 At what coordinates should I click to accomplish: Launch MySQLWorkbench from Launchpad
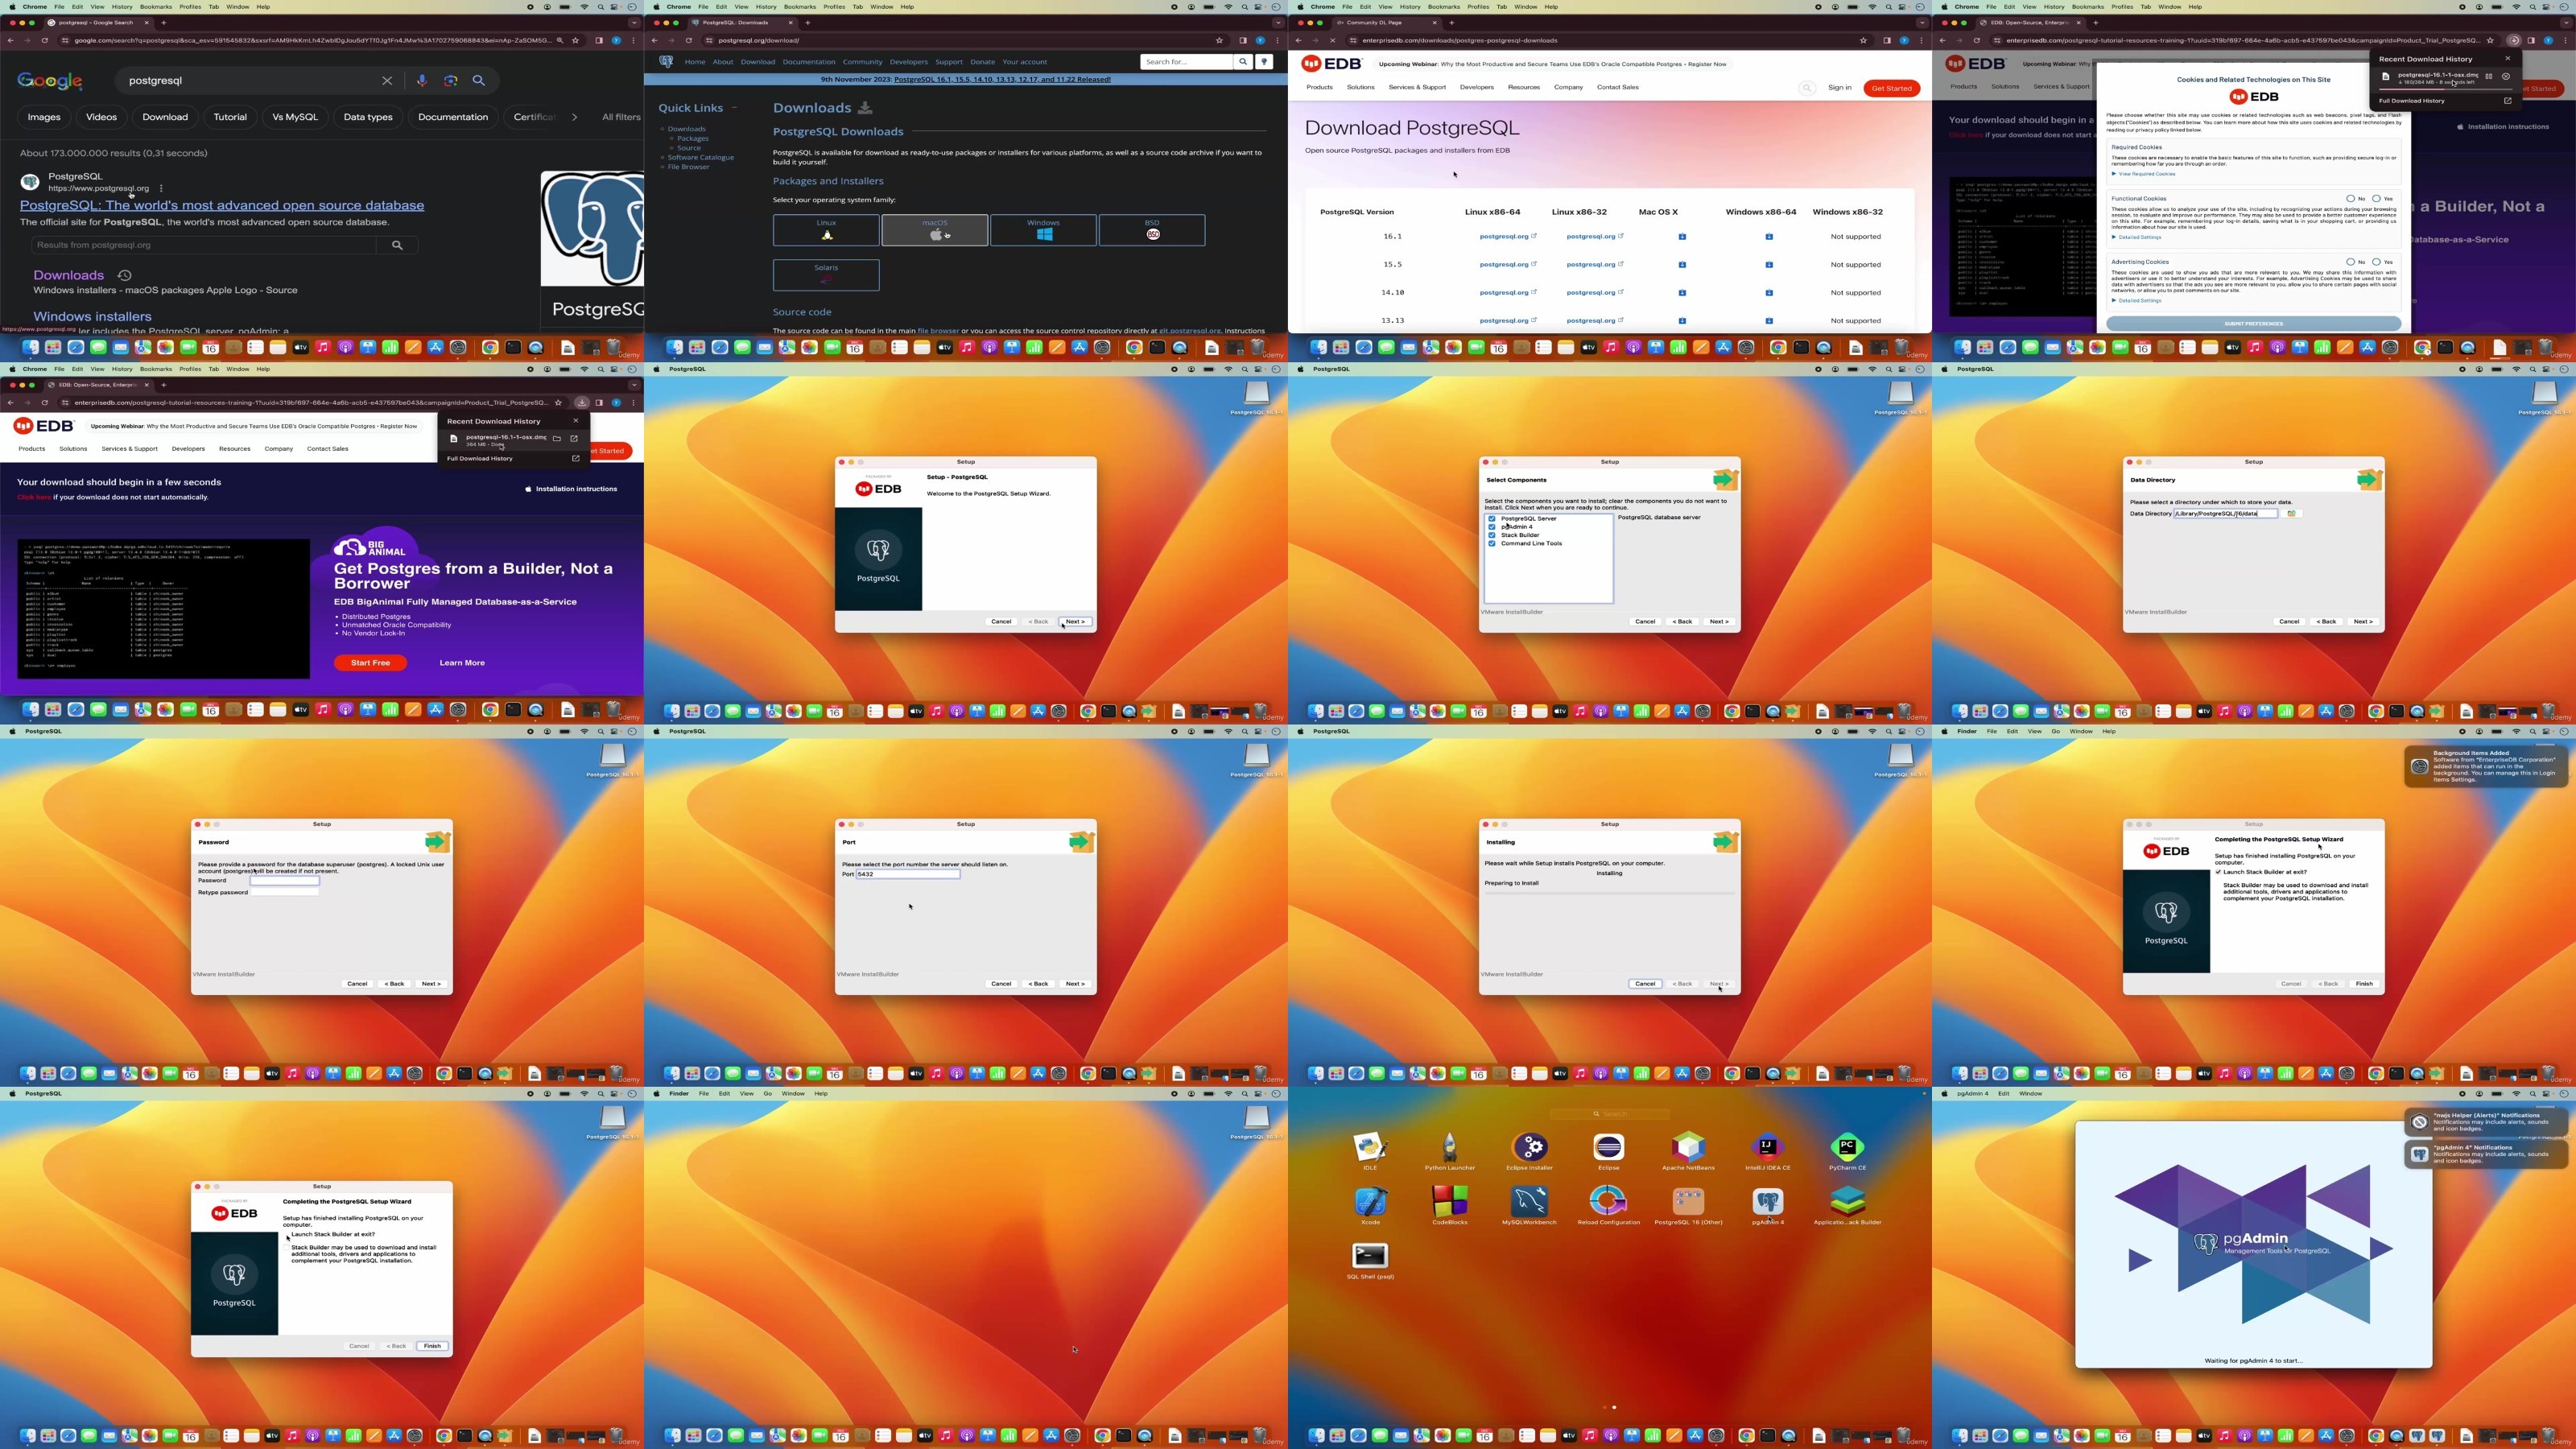pos(1529,1202)
